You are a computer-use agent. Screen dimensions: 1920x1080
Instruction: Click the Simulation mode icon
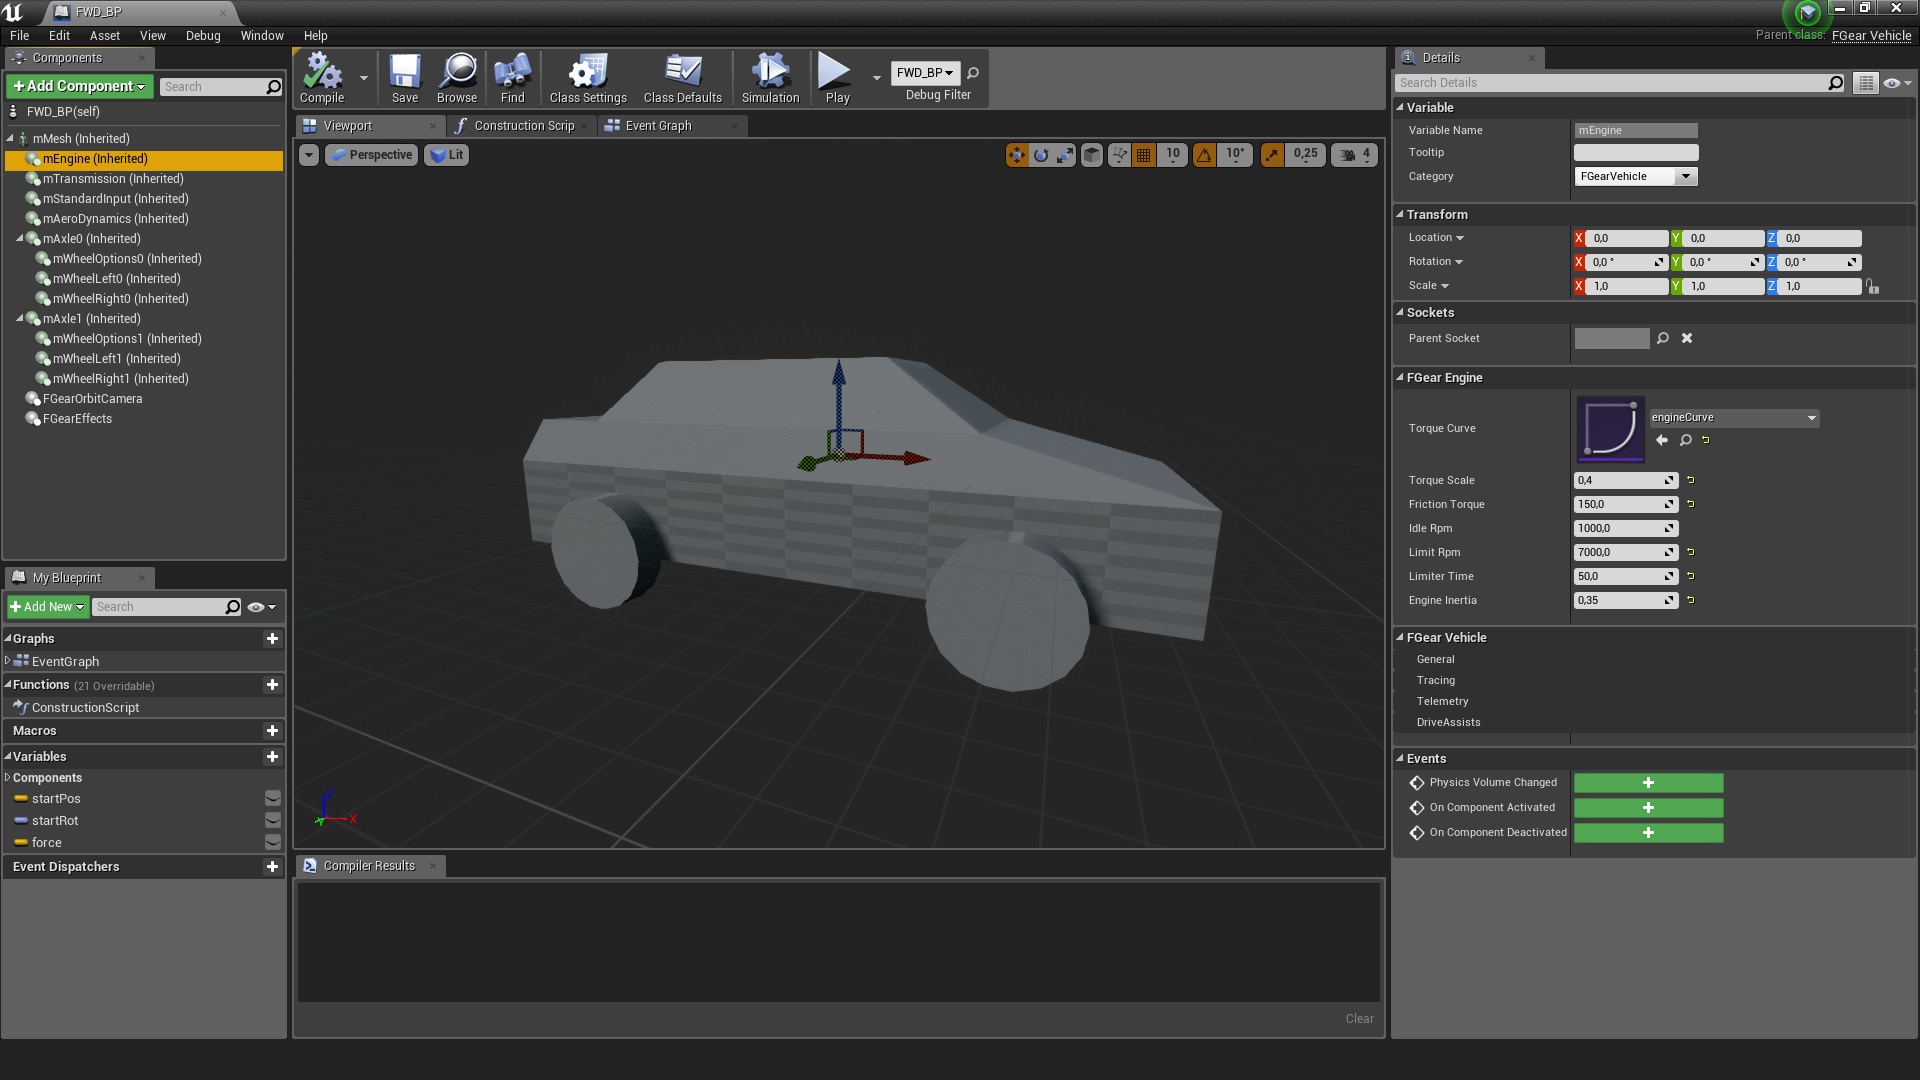(x=770, y=73)
